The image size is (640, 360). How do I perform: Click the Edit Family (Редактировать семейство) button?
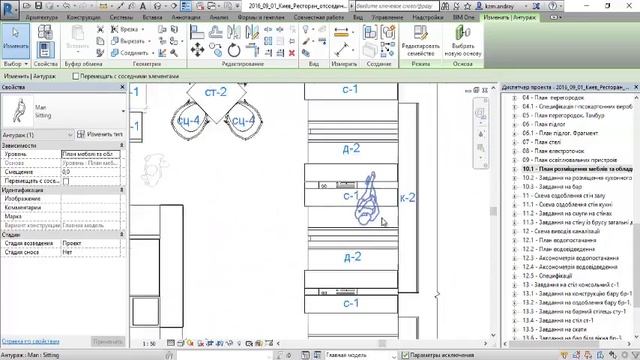coord(420,41)
